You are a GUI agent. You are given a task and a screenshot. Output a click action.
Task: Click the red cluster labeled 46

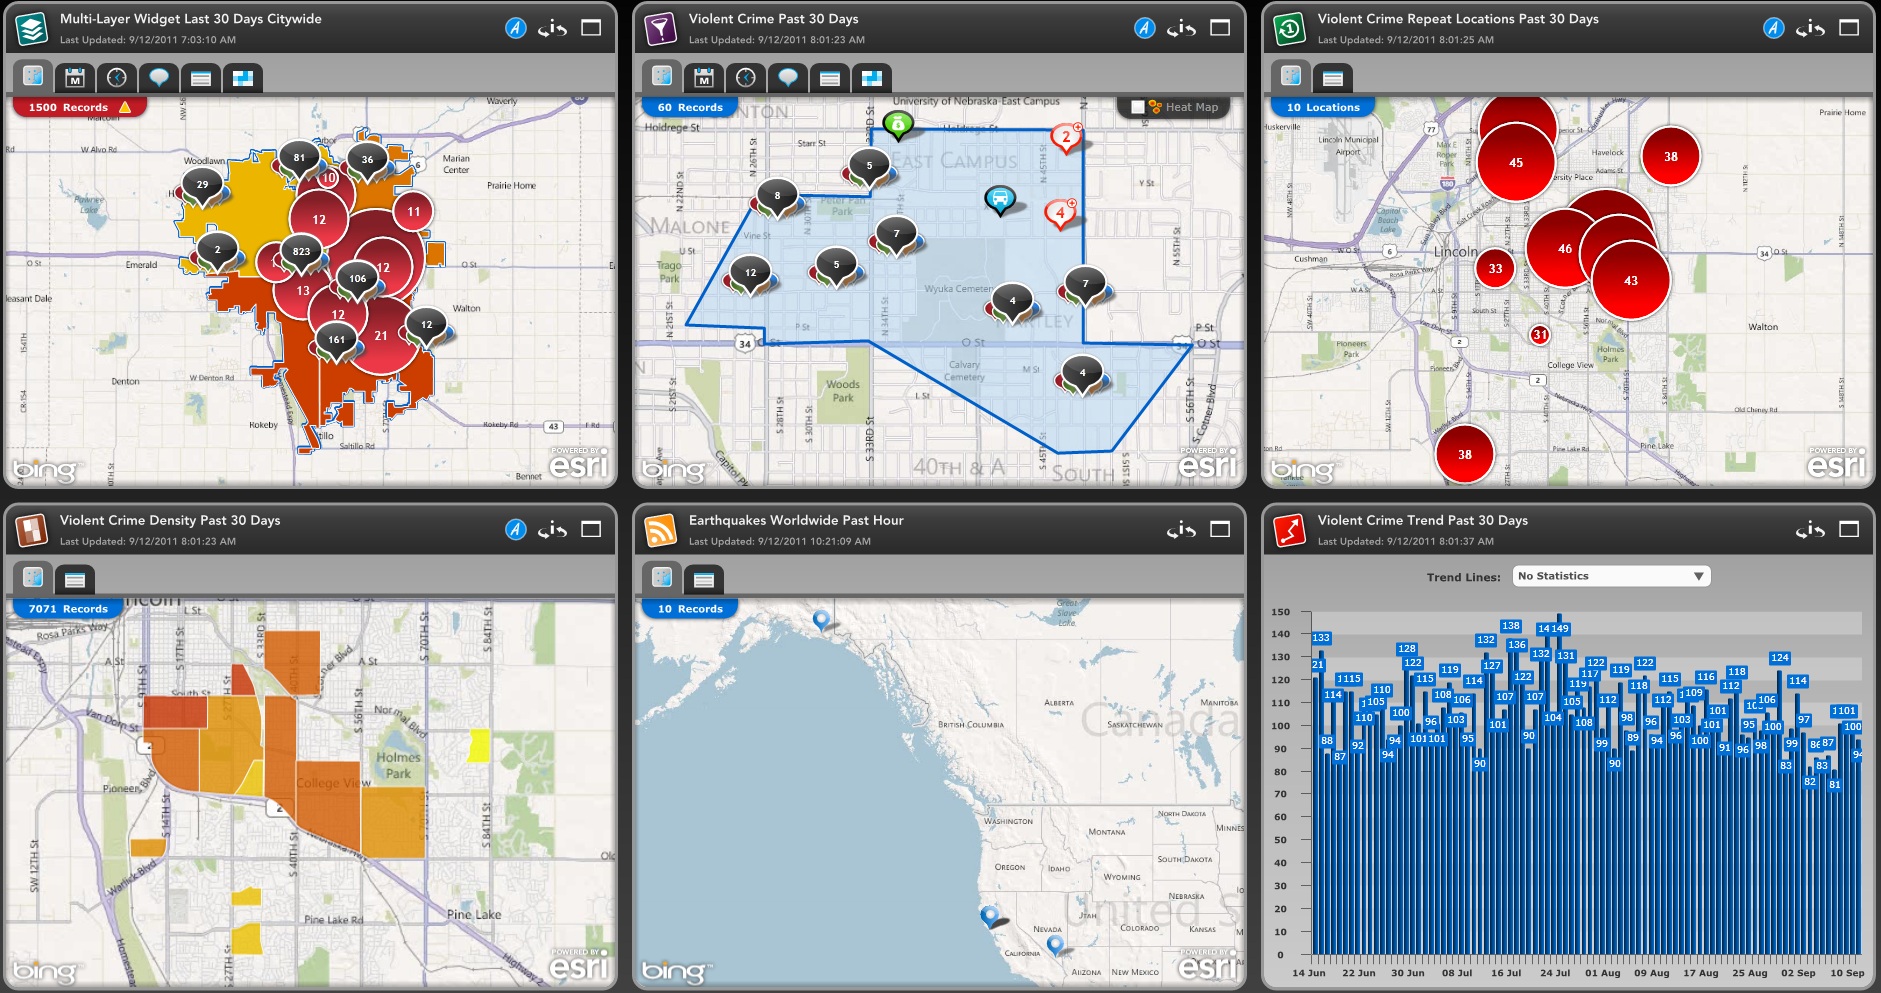click(x=1564, y=249)
